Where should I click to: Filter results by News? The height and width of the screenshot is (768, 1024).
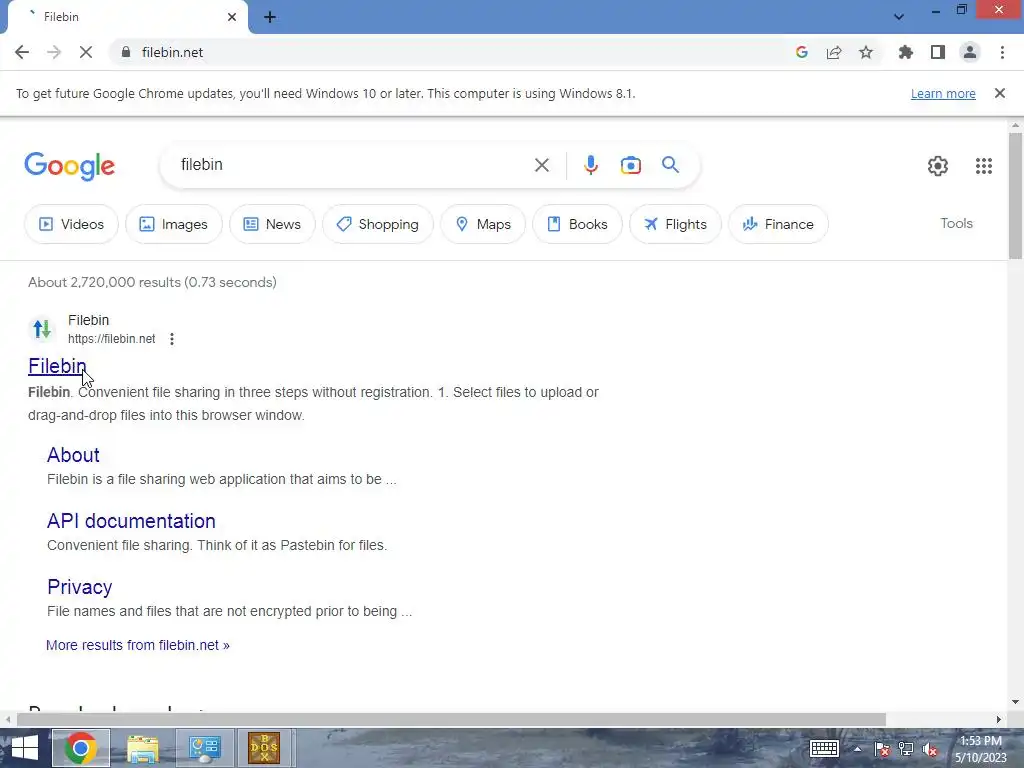click(x=272, y=224)
